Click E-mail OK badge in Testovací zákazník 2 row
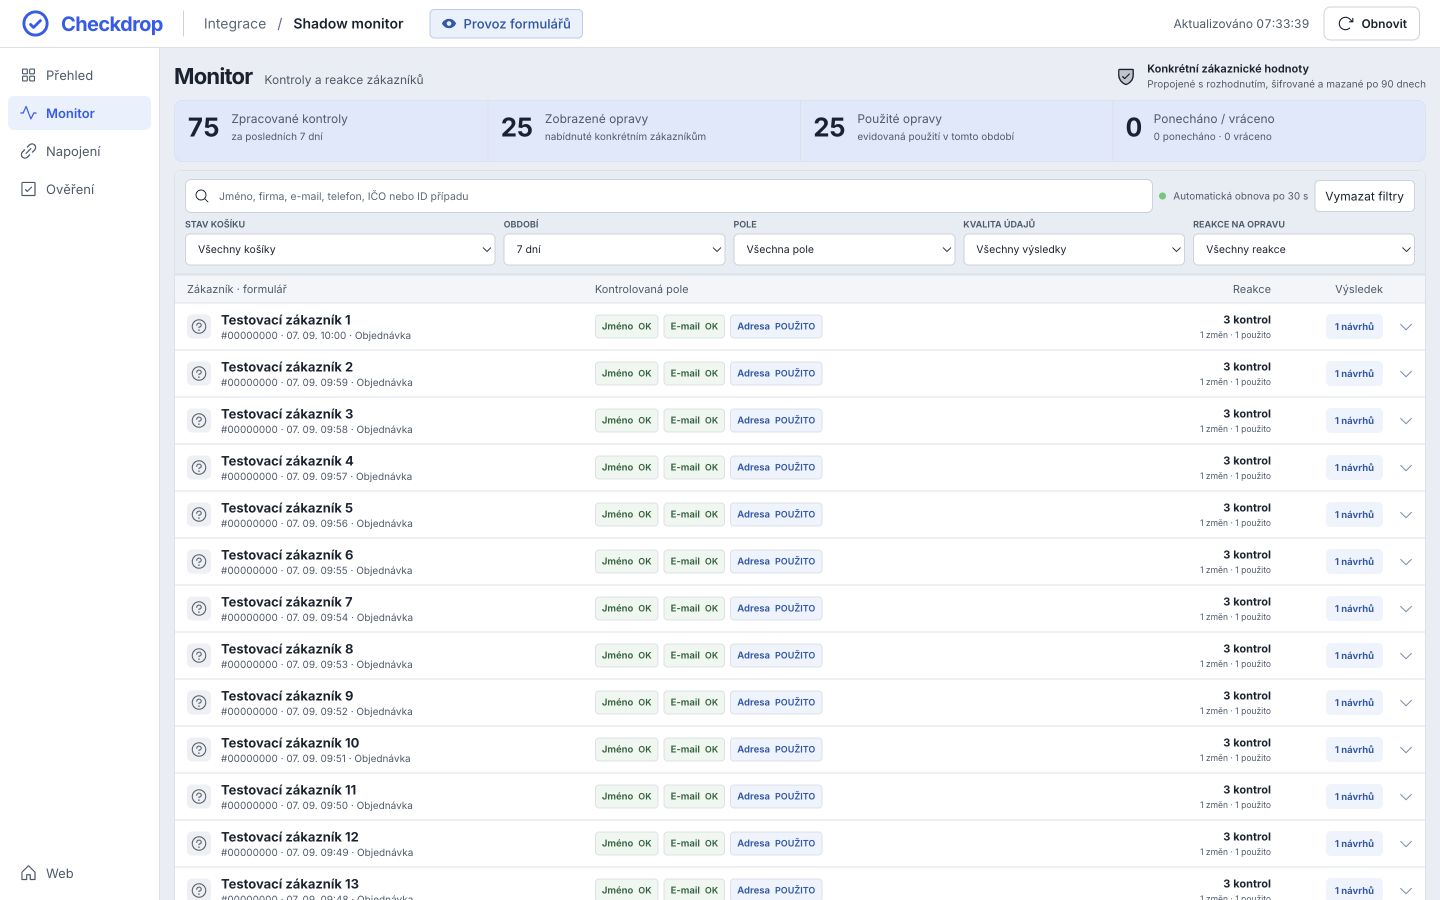The width and height of the screenshot is (1440, 900). click(x=694, y=373)
